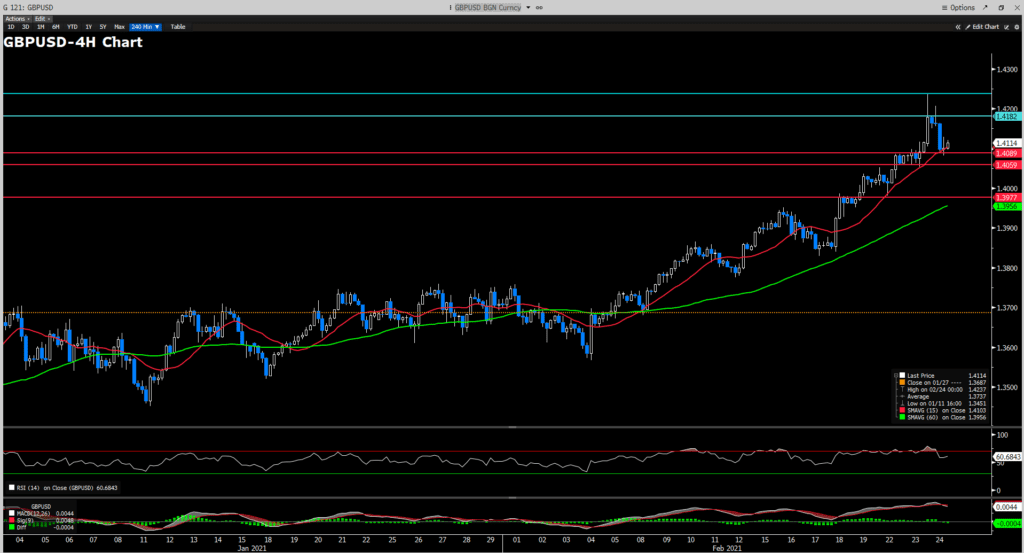Click the 1.3956 green SMA label
The height and width of the screenshot is (553, 1024).
(1007, 206)
